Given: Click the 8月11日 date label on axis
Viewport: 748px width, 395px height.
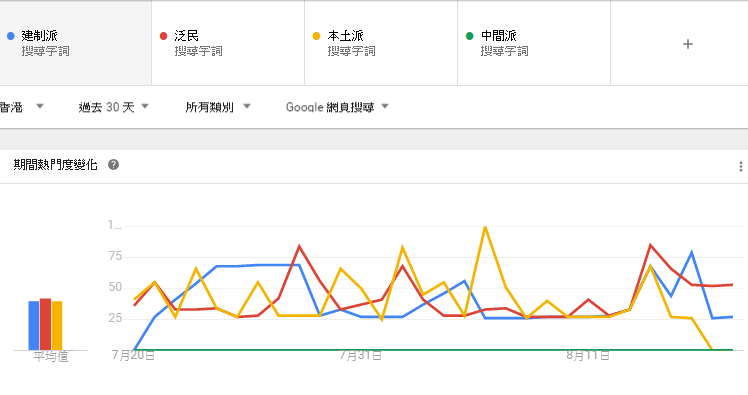Looking at the screenshot, I should coord(588,356).
